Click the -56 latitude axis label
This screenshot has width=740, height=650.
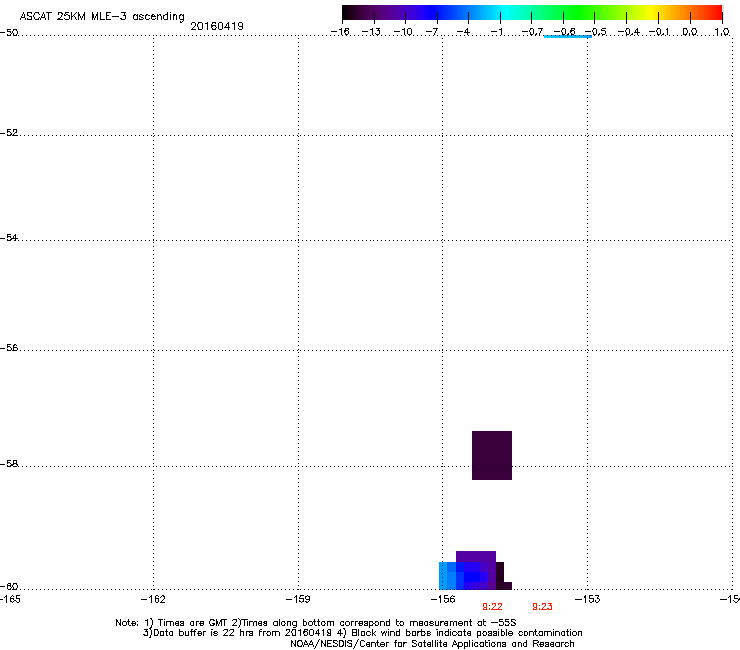tap(9, 347)
